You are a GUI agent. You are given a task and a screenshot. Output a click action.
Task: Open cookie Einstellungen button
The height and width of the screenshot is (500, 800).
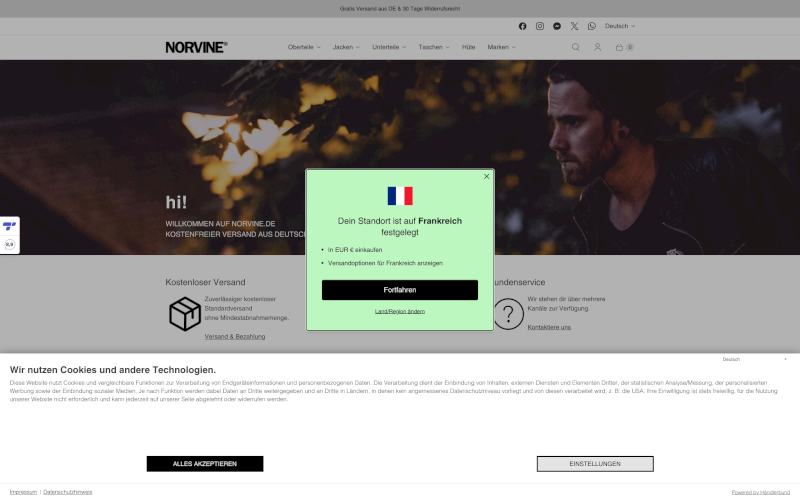595,464
